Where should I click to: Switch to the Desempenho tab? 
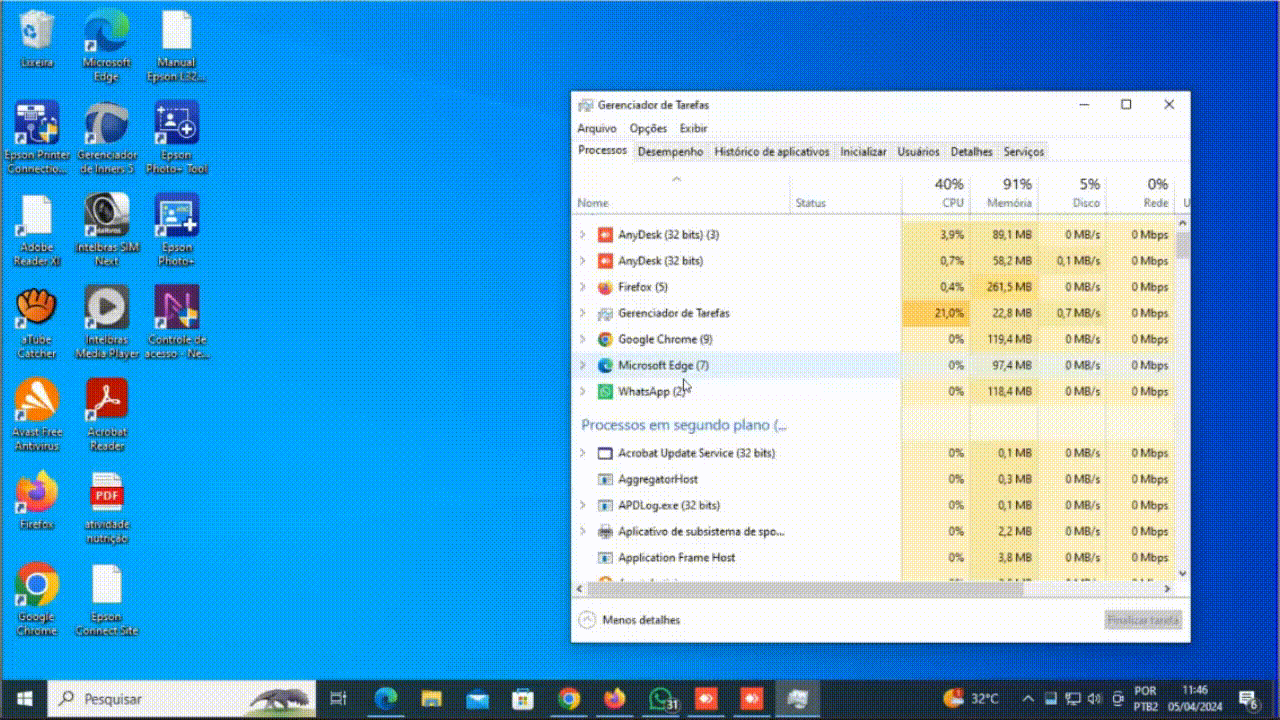click(x=670, y=152)
